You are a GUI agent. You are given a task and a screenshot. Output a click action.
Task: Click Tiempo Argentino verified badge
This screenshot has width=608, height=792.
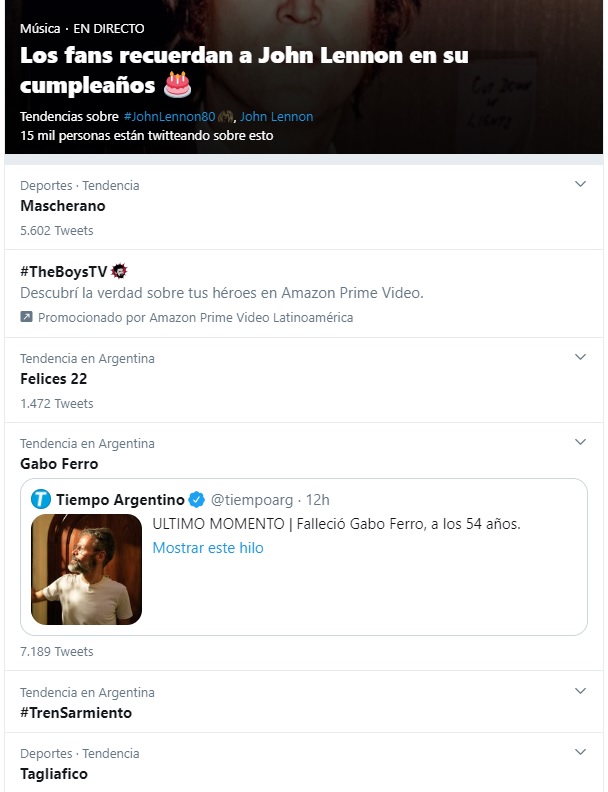point(198,499)
